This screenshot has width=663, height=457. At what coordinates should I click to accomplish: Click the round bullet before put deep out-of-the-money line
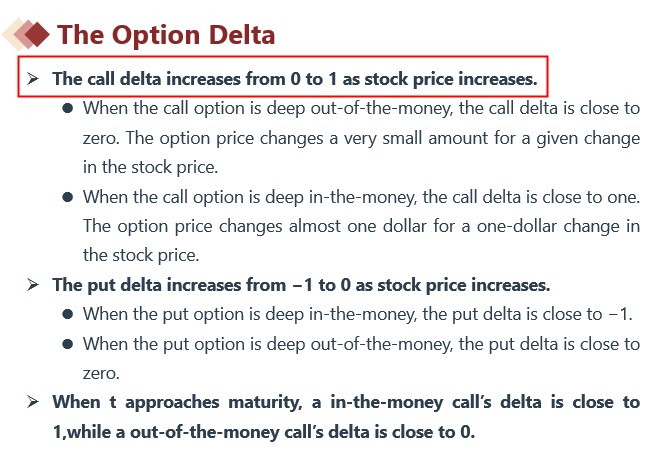click(67, 344)
